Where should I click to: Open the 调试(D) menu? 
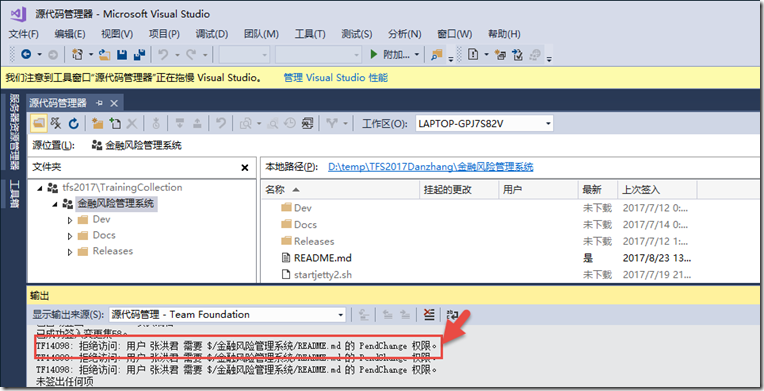(x=212, y=34)
